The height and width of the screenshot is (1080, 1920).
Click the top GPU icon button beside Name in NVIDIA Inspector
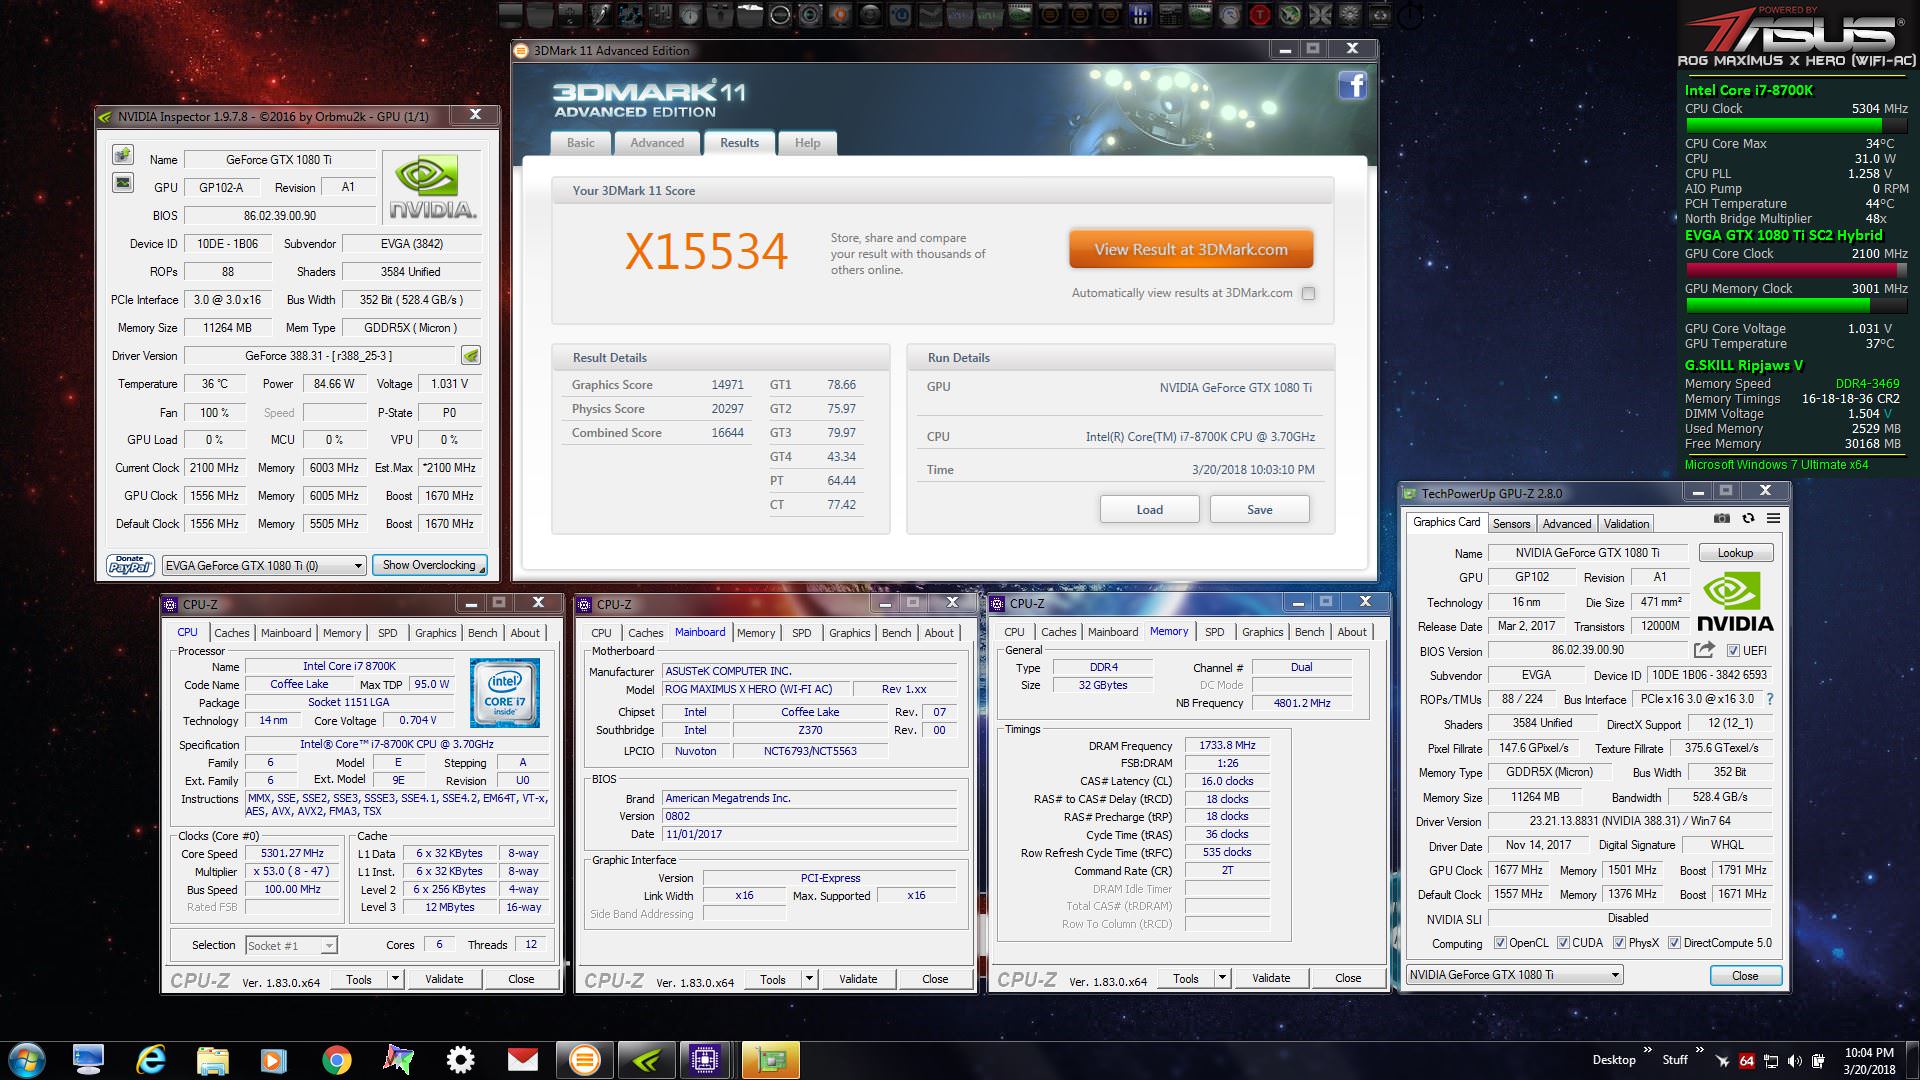[123, 155]
